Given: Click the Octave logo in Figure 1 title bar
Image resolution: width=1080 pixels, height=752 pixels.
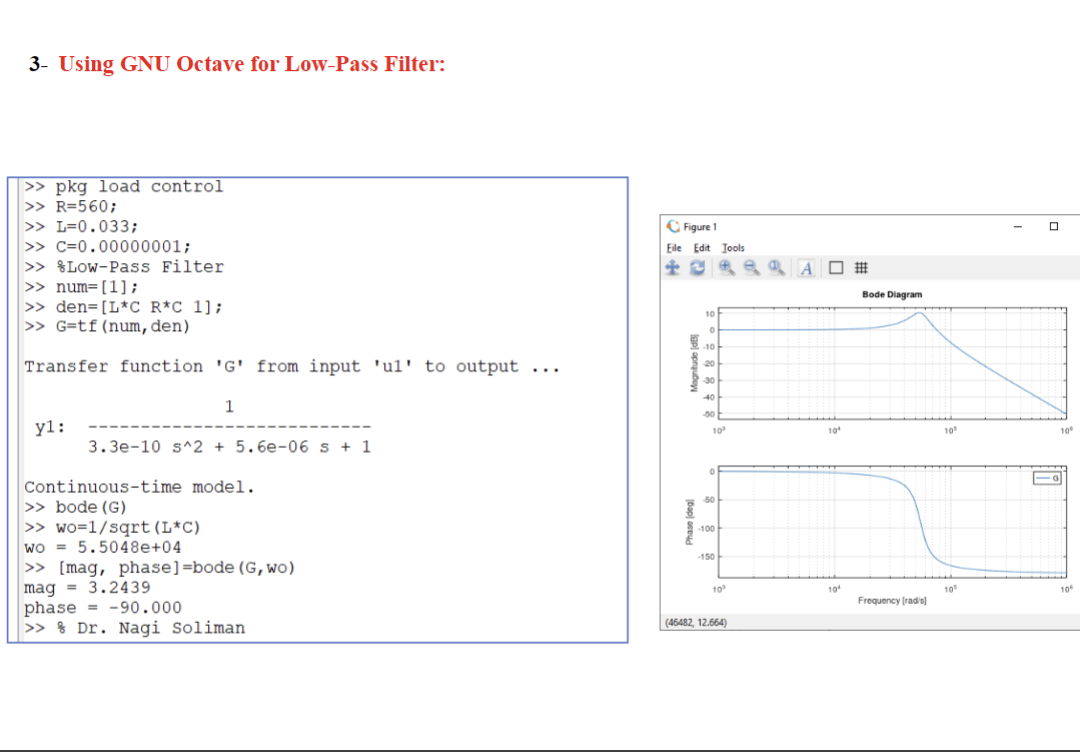Looking at the screenshot, I should click(x=672, y=226).
